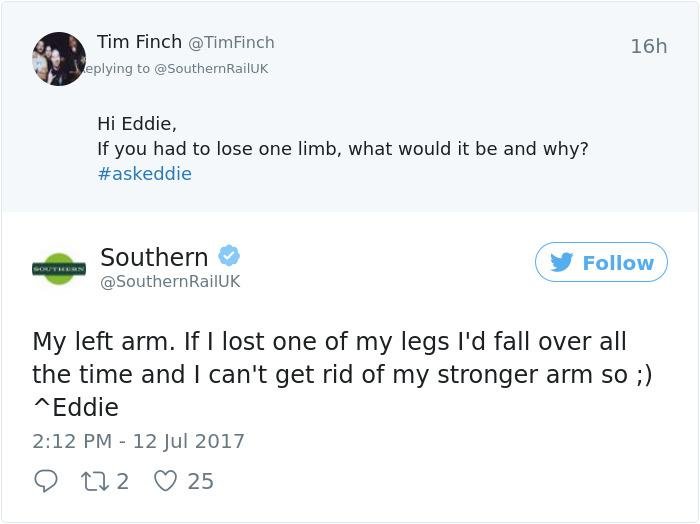
Task: Click the @SouthernRailUK handle under Southern
Action: click(x=170, y=282)
